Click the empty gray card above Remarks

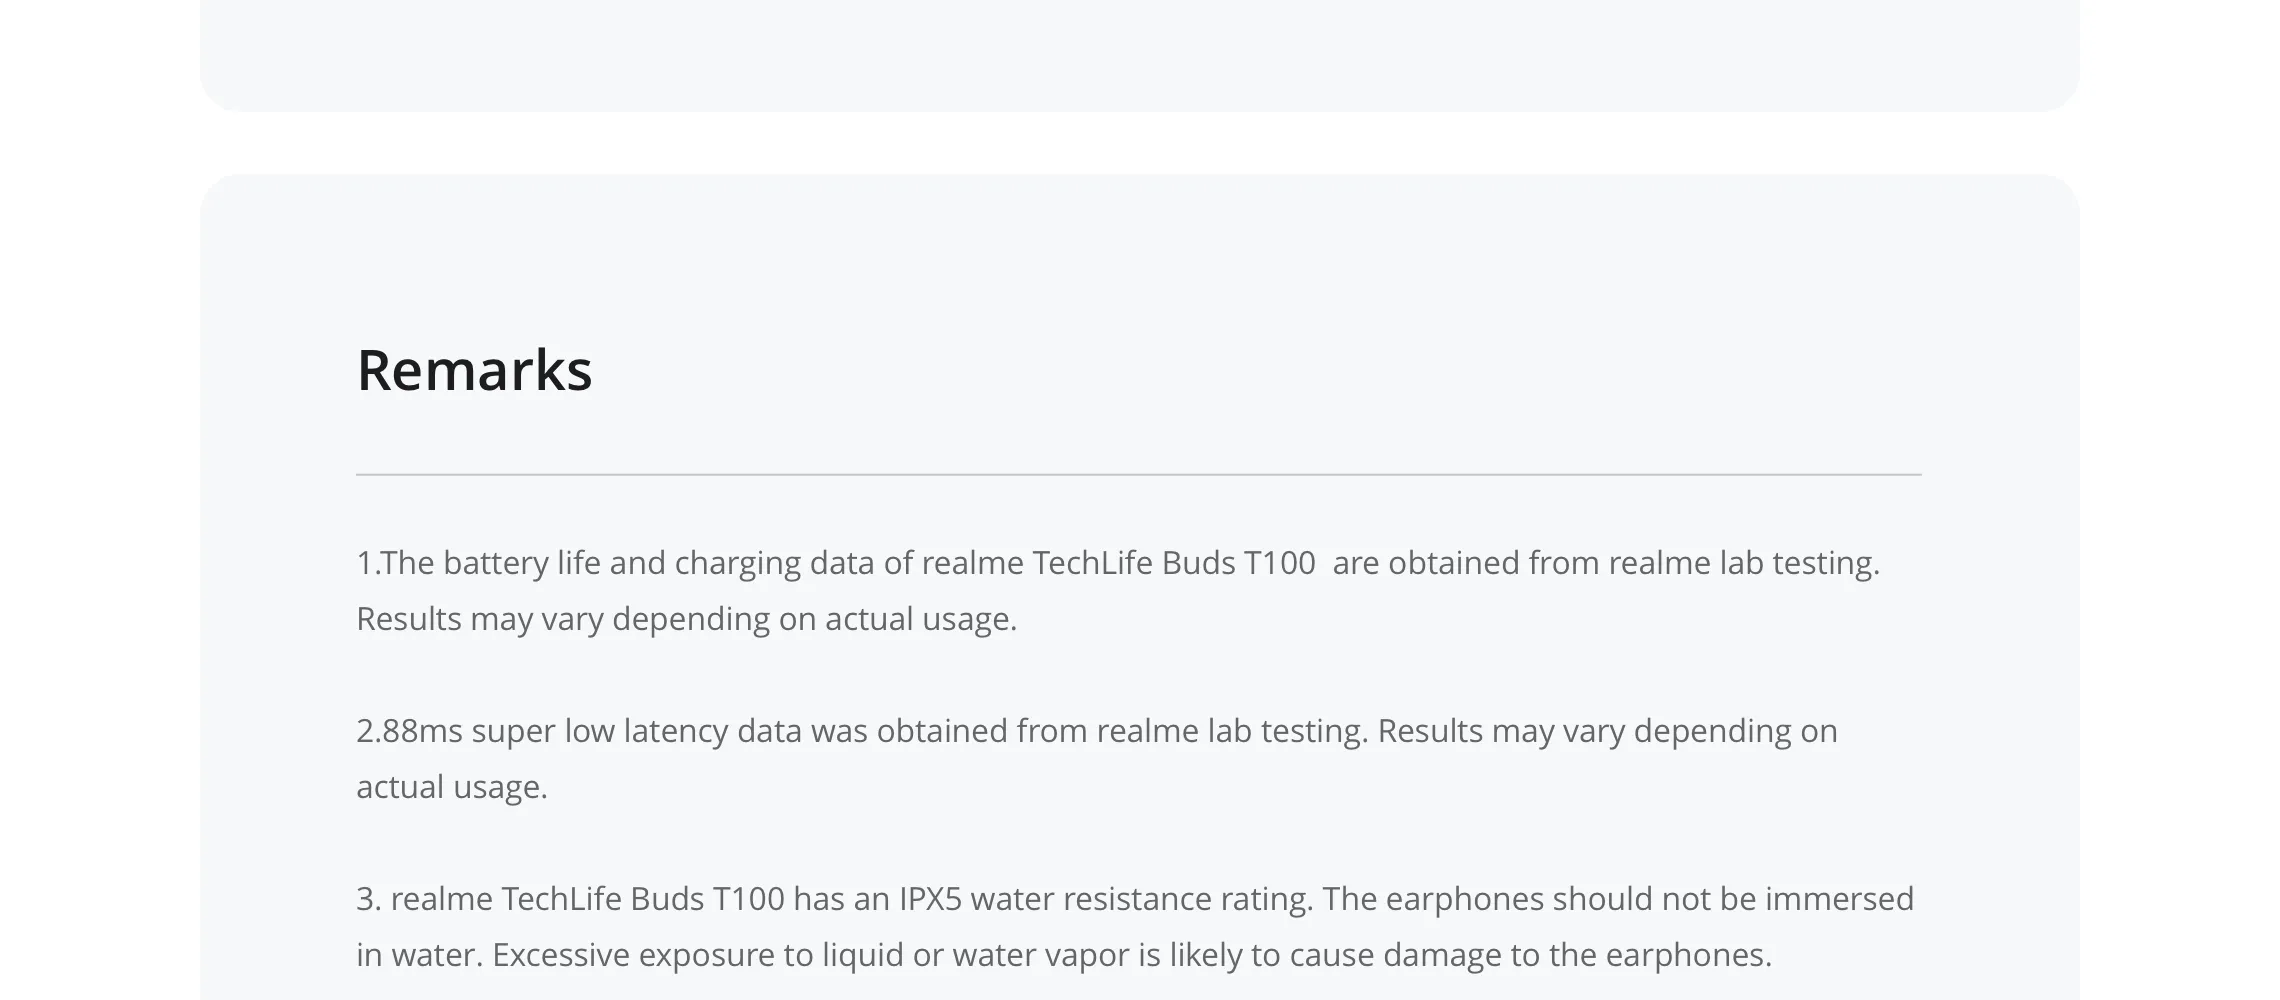pos(1140,55)
